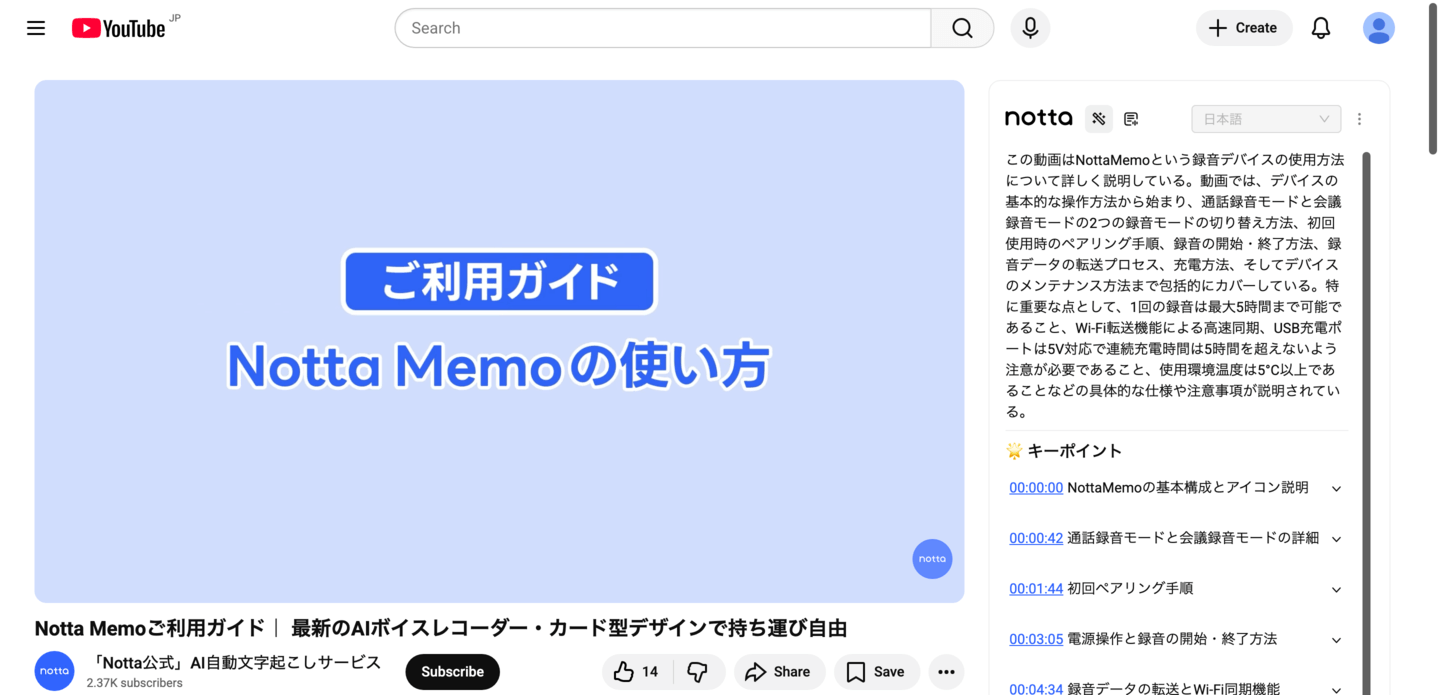Expand 電源操作と録音の開始・終了方法 section
This screenshot has width=1440, height=695.
point(1336,640)
